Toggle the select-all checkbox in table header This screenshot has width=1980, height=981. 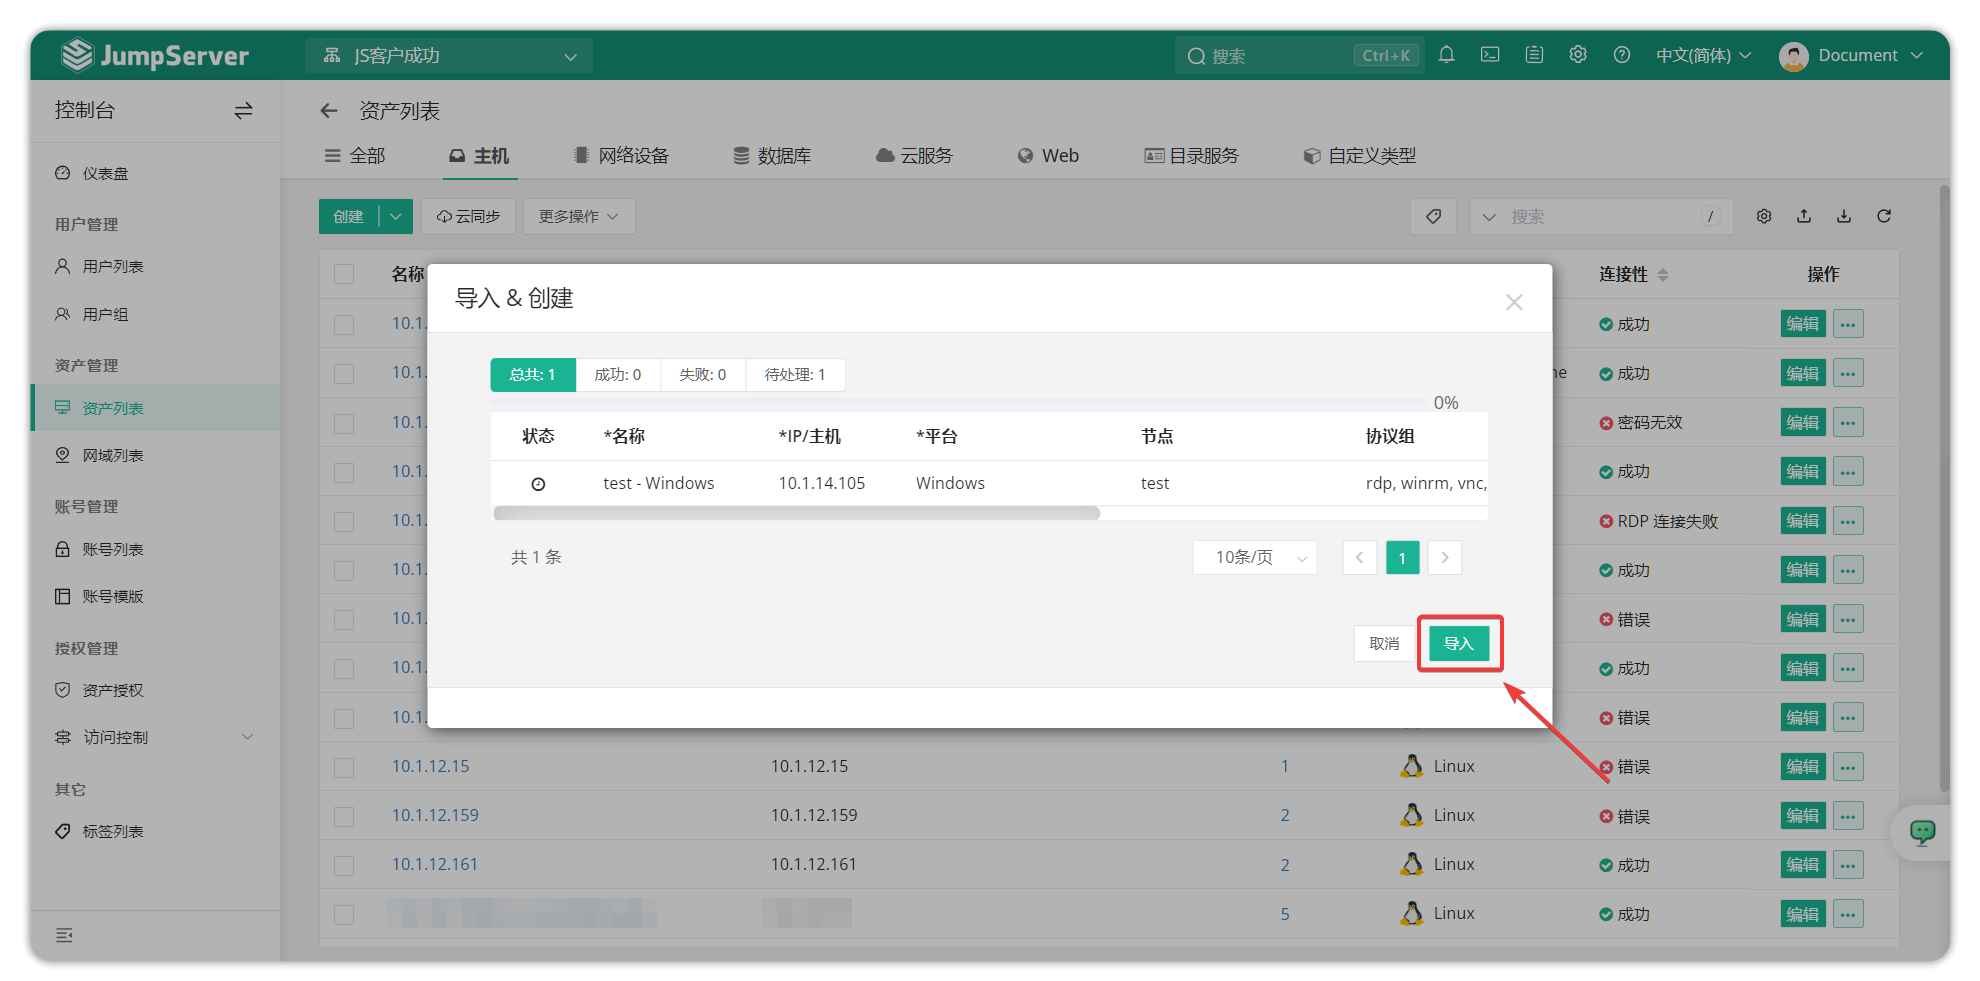point(344,274)
